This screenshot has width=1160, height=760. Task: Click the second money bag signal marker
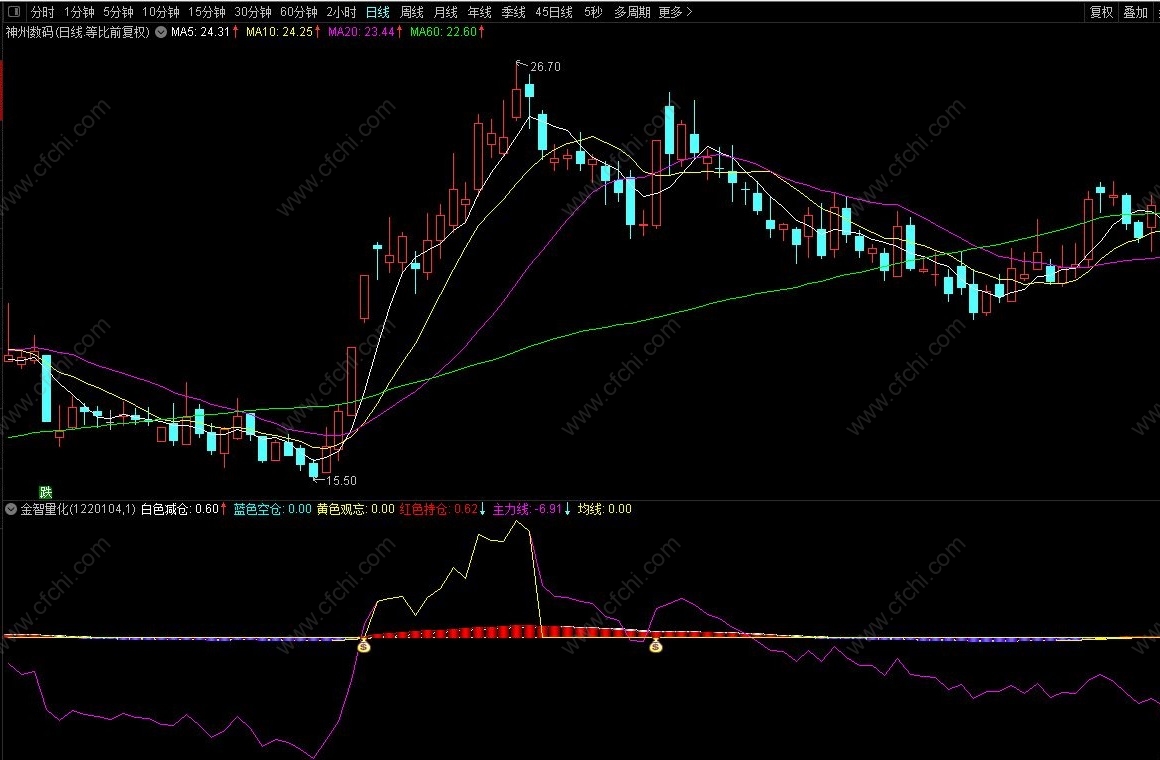click(x=655, y=646)
